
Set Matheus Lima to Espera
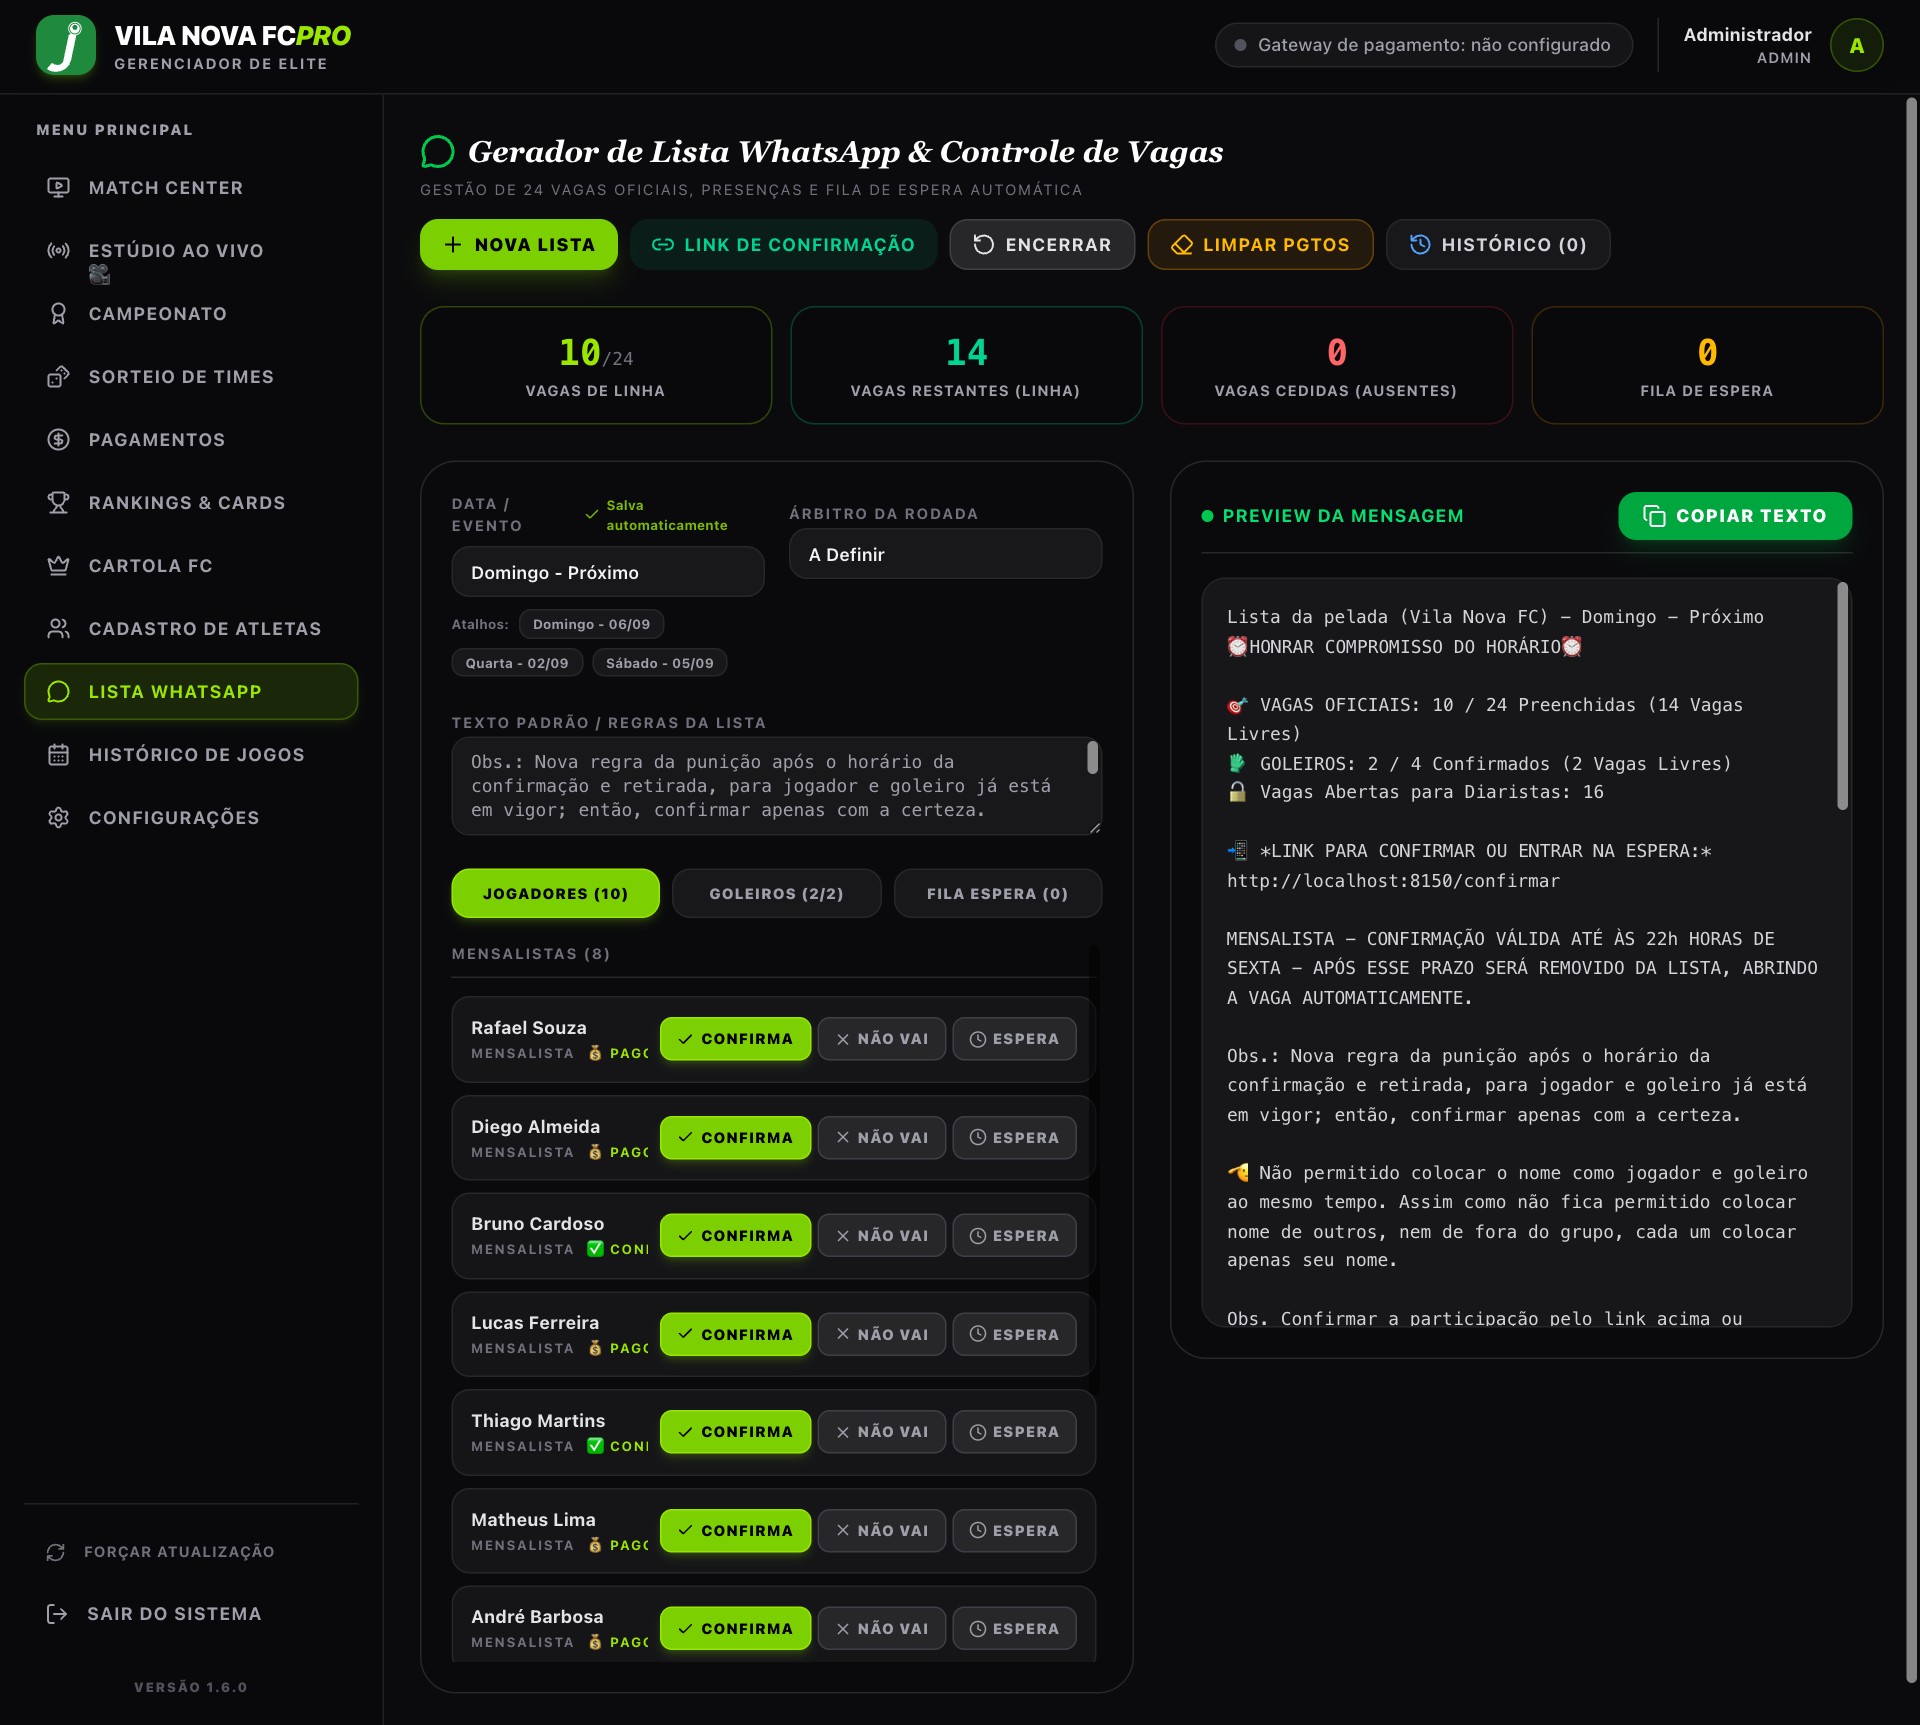point(1014,1531)
